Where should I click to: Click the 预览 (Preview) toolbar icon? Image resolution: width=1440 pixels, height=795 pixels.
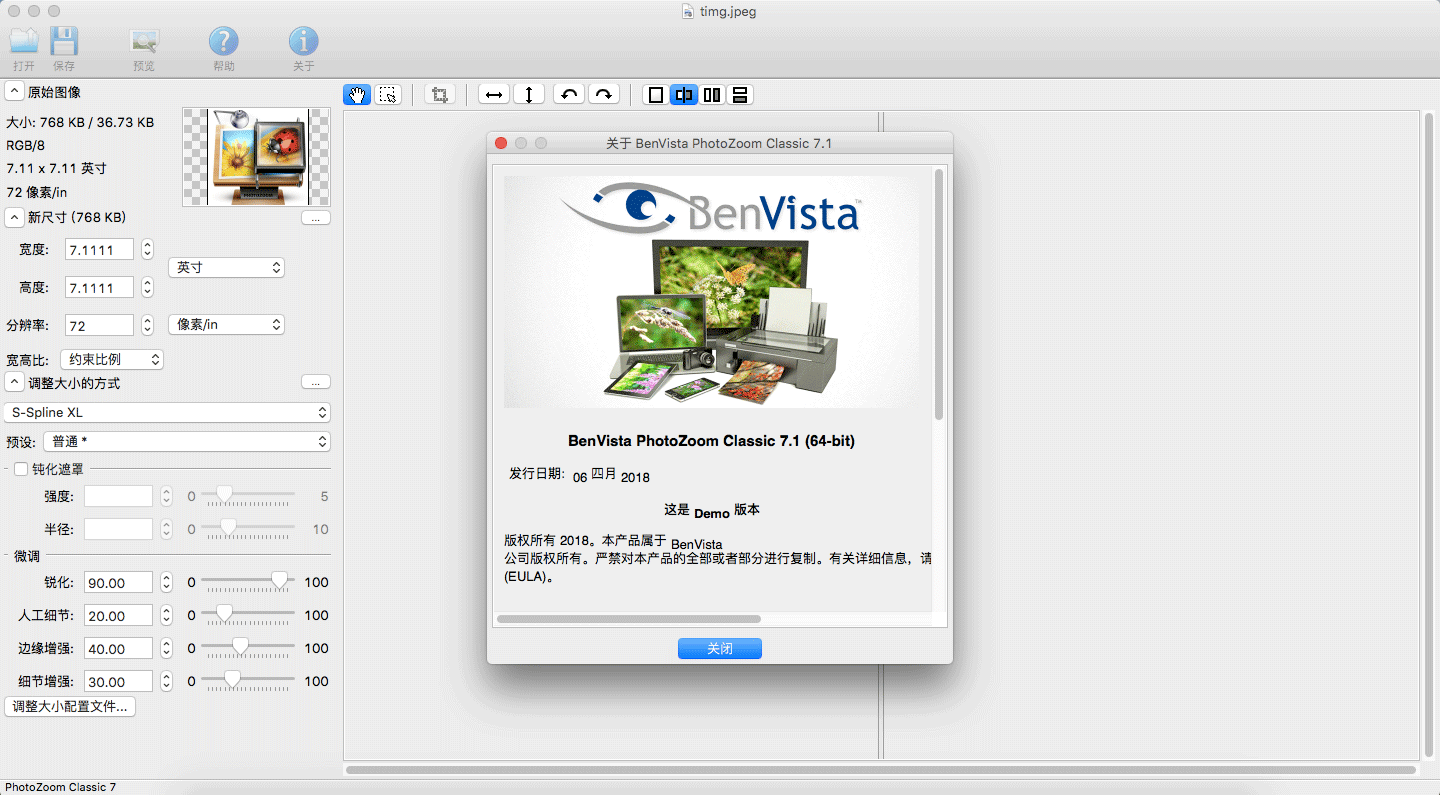pos(144,42)
